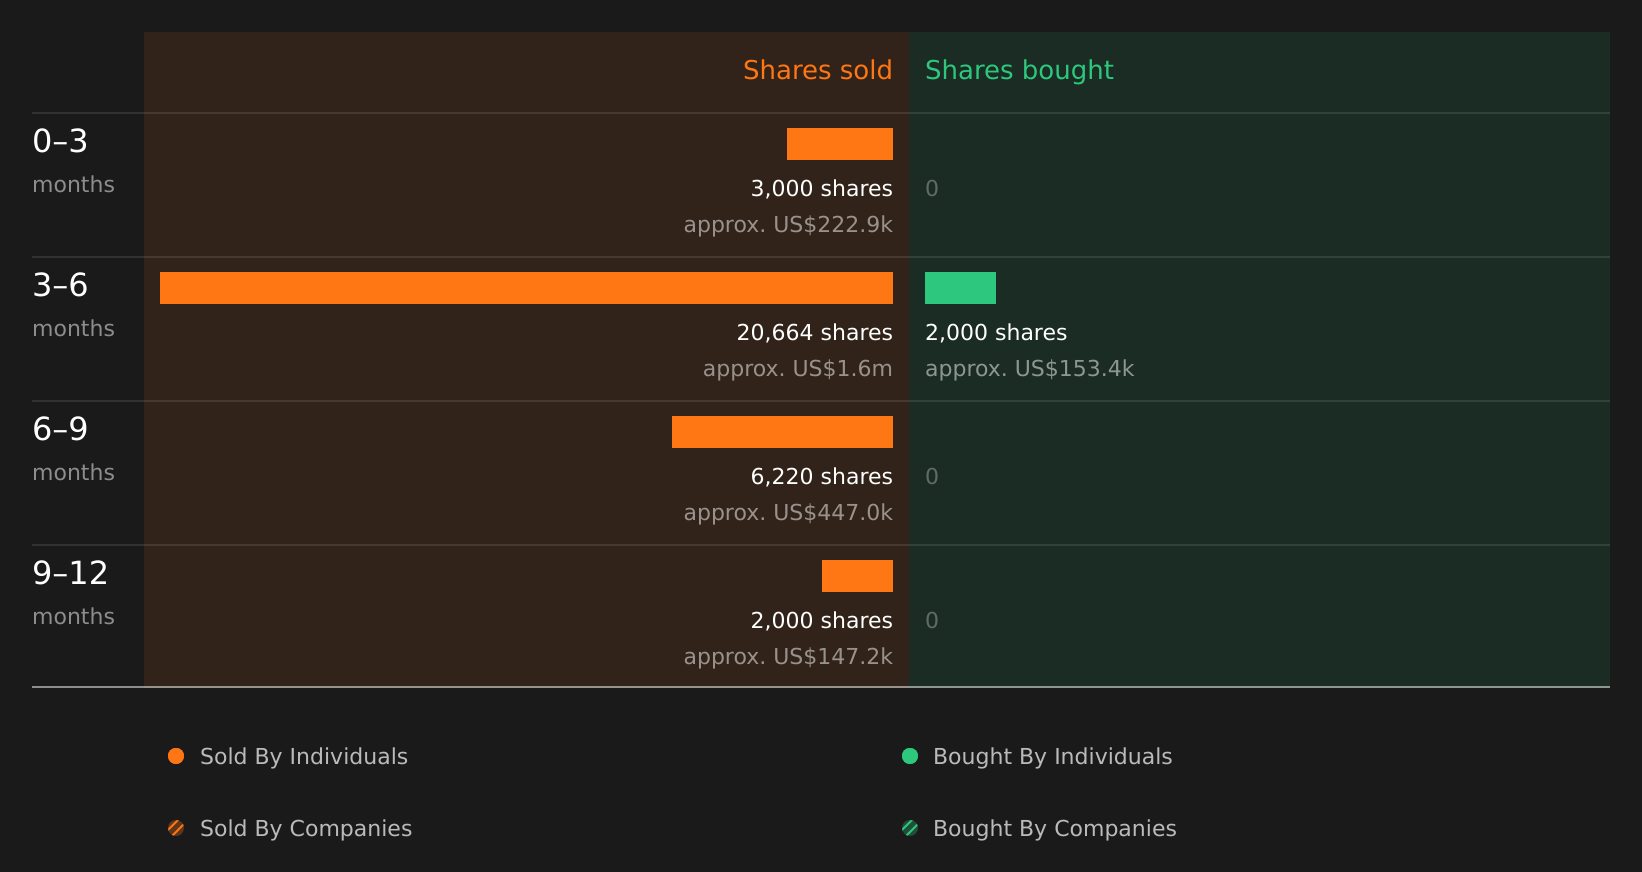
Task: Click the approx. US$447.0k value
Action: pos(788,513)
